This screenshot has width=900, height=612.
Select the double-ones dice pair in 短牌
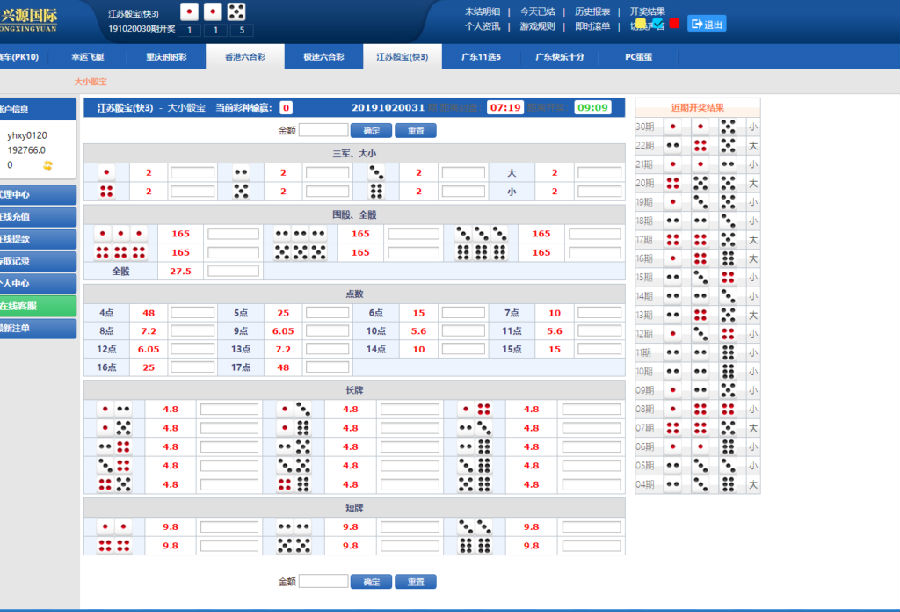pyautogui.click(x=115, y=527)
